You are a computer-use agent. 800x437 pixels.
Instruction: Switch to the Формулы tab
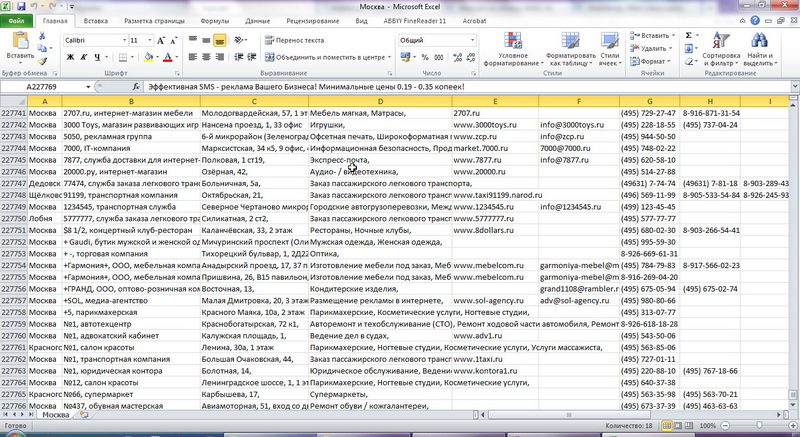[x=214, y=21]
